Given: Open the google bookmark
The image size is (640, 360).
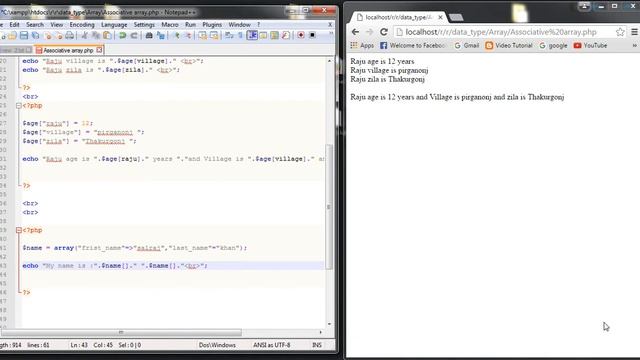Looking at the screenshot, I should coord(553,45).
